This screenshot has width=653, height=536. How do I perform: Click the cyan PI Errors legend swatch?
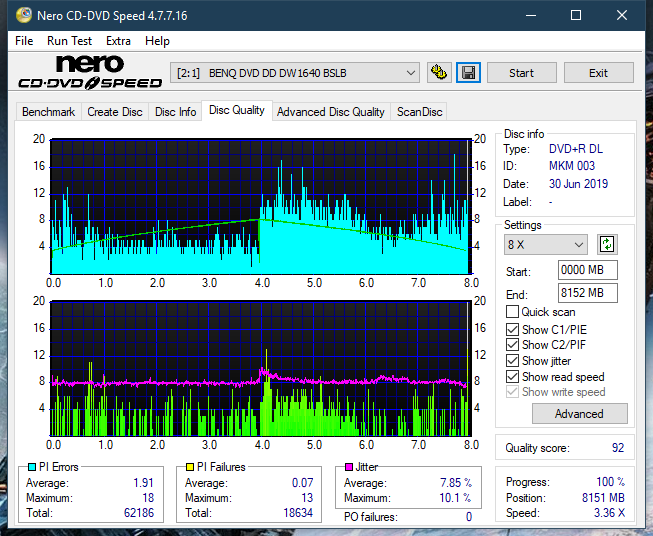coord(32,467)
